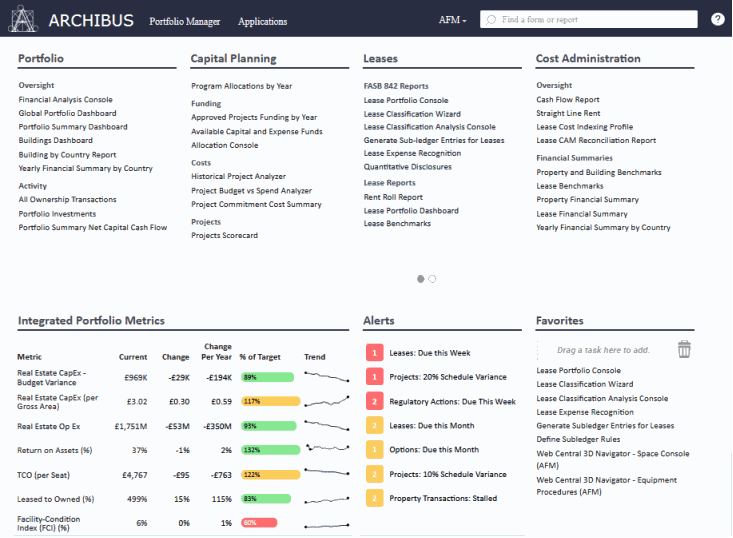Open the help question mark icon
This screenshot has width=733, height=538.
[717, 20]
